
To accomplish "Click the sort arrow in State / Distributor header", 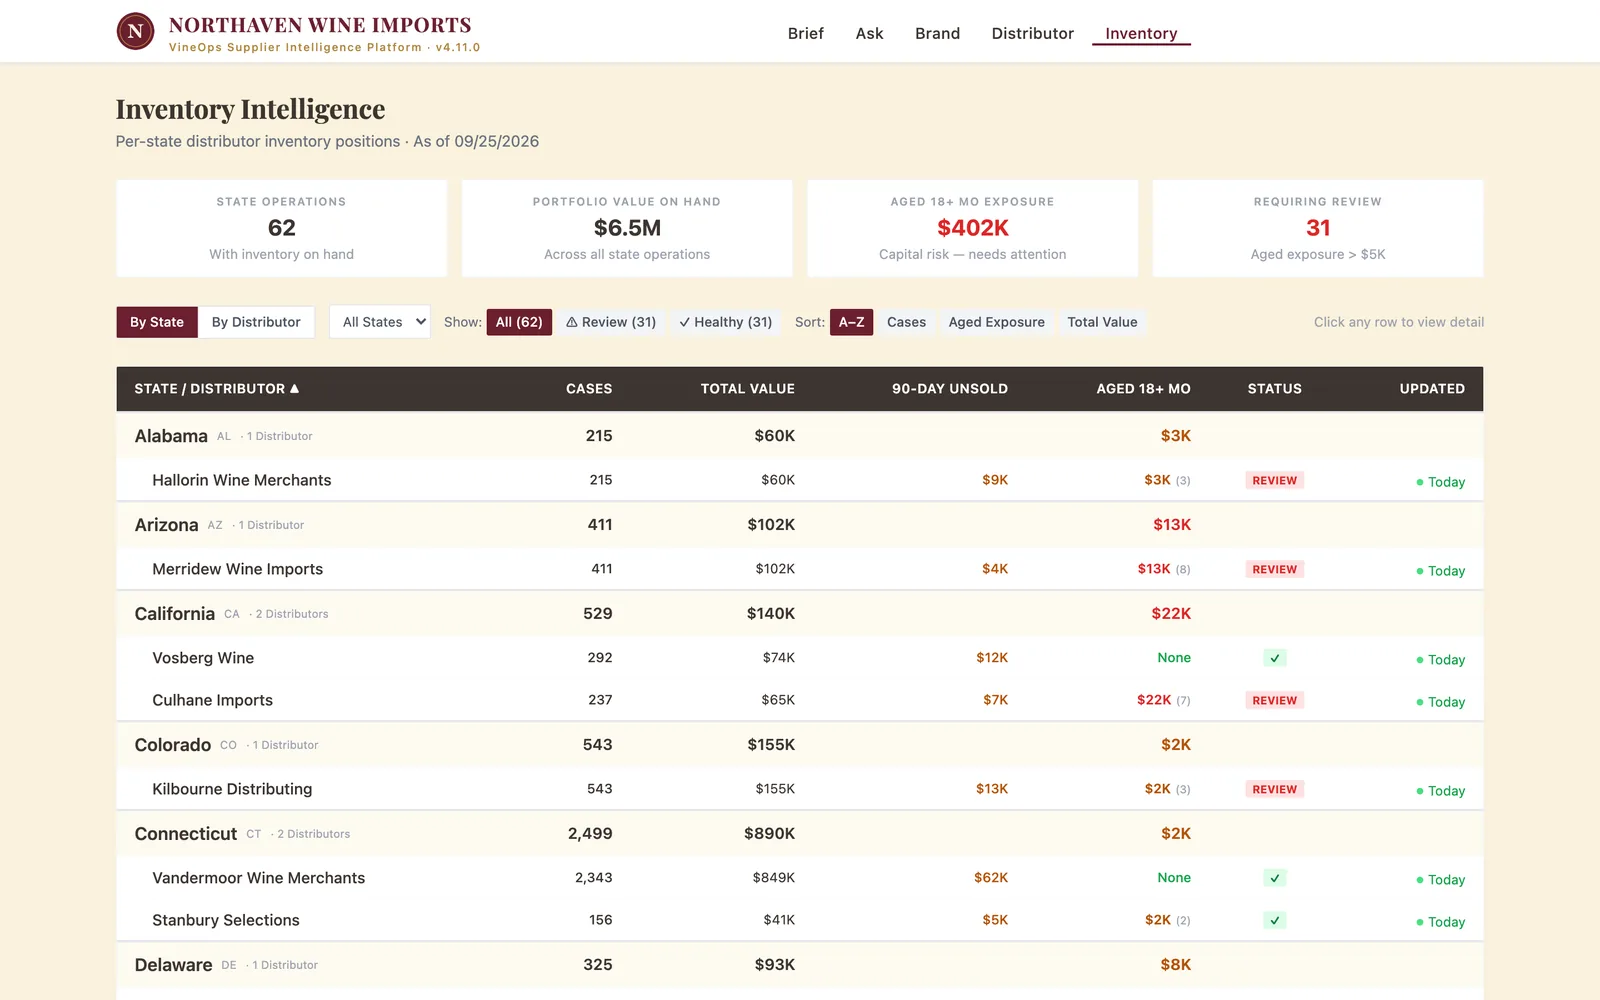I will pyautogui.click(x=294, y=388).
